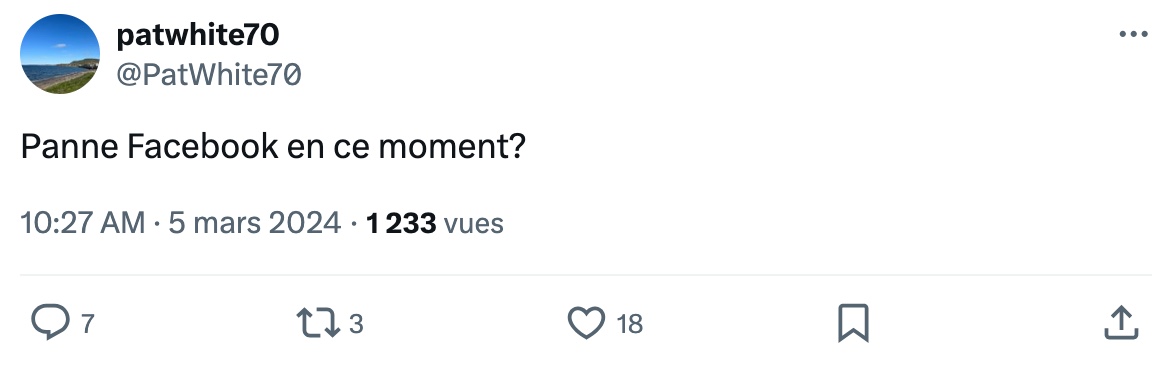Show the 7 replies count
Viewport: 1164px width, 368px height.
click(x=88, y=324)
